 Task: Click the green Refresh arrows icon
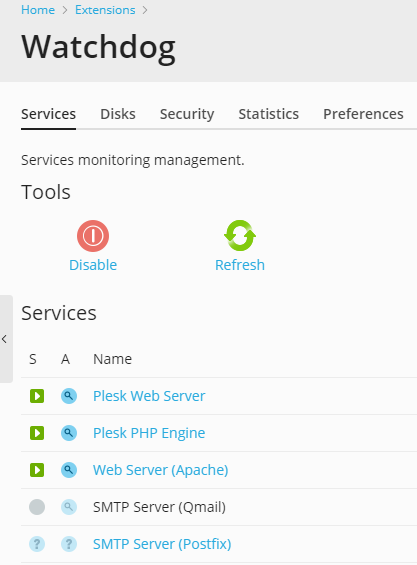(240, 236)
